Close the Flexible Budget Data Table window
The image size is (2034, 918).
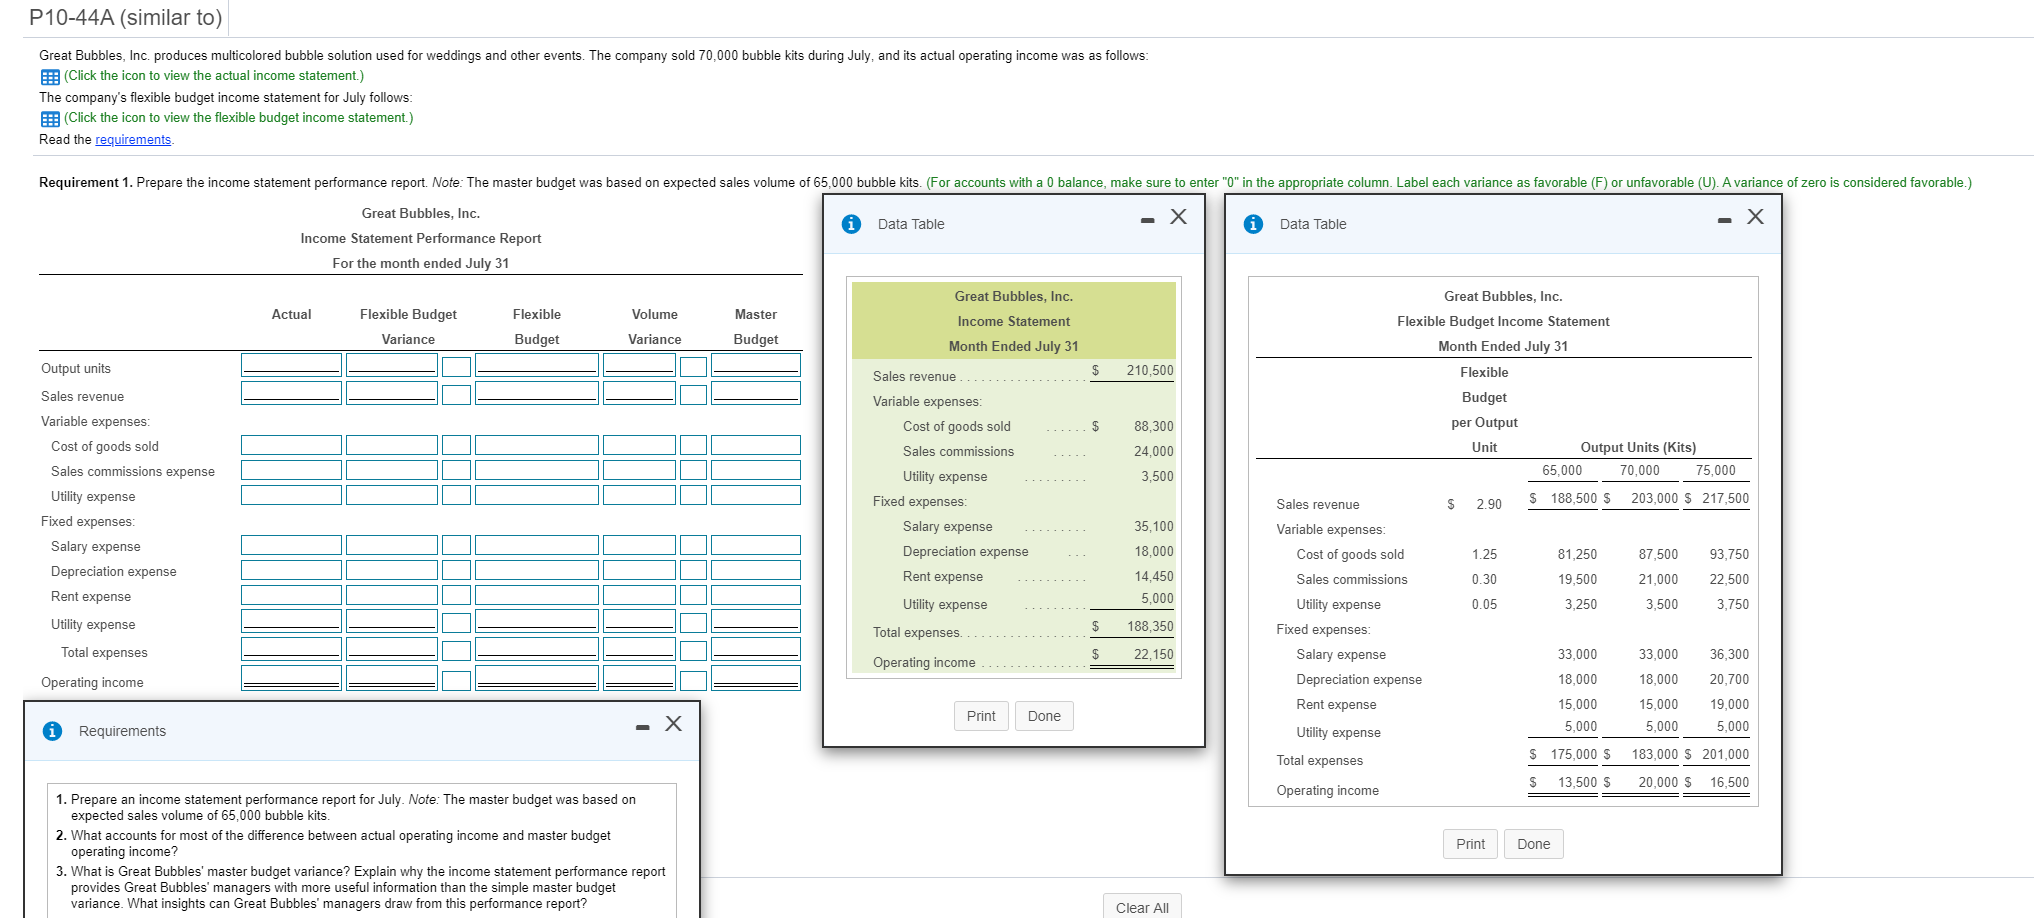click(x=1756, y=217)
